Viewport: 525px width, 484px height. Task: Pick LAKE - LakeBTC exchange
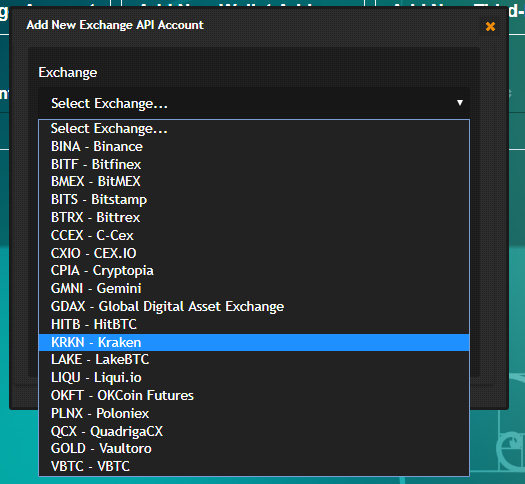(254, 360)
